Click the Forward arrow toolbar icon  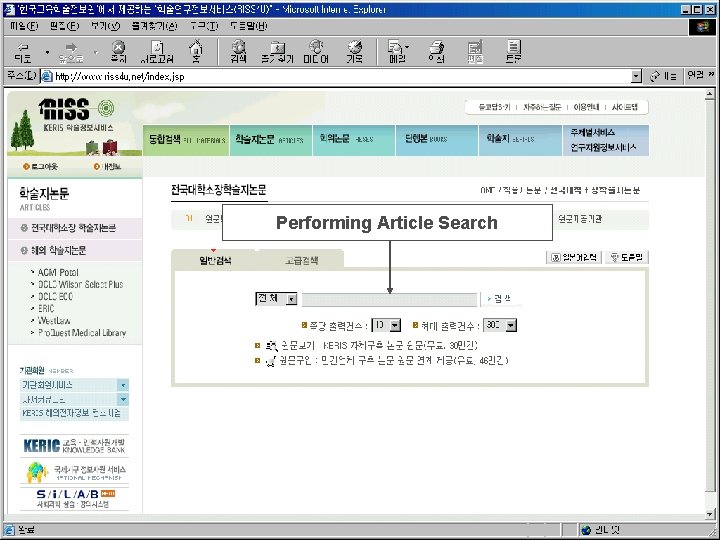click(71, 51)
